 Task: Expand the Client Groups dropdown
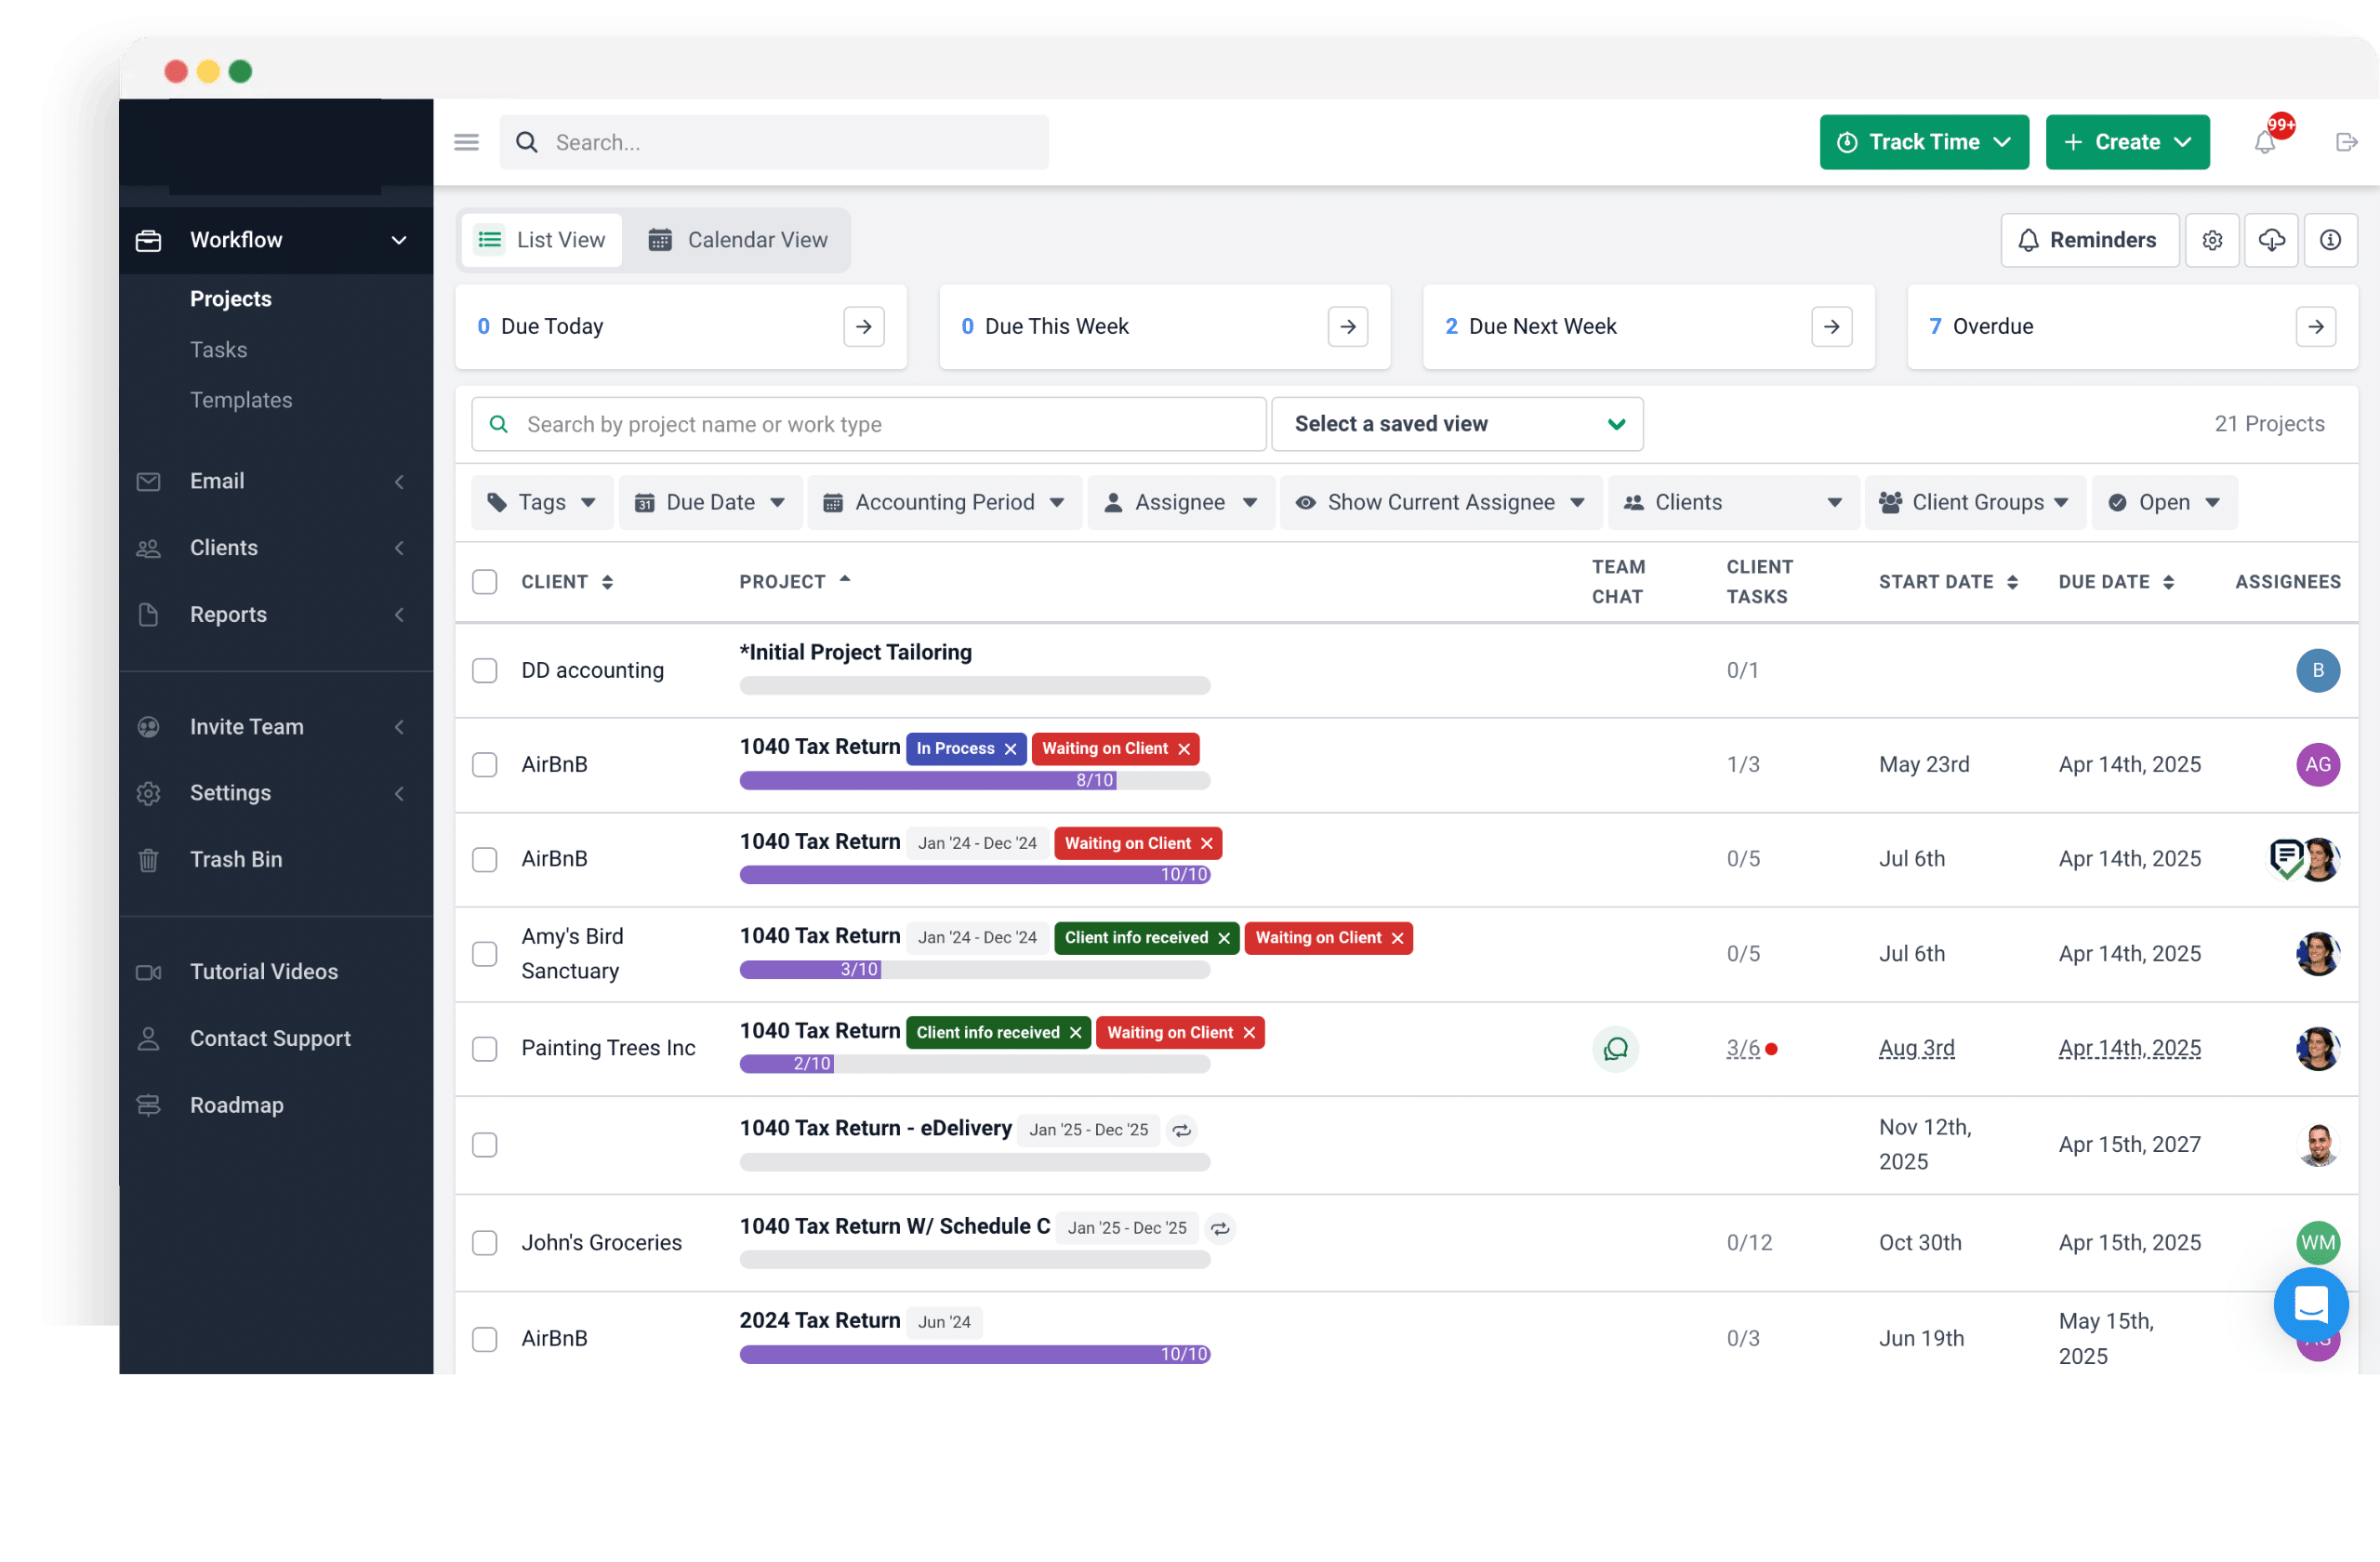coord(1977,502)
